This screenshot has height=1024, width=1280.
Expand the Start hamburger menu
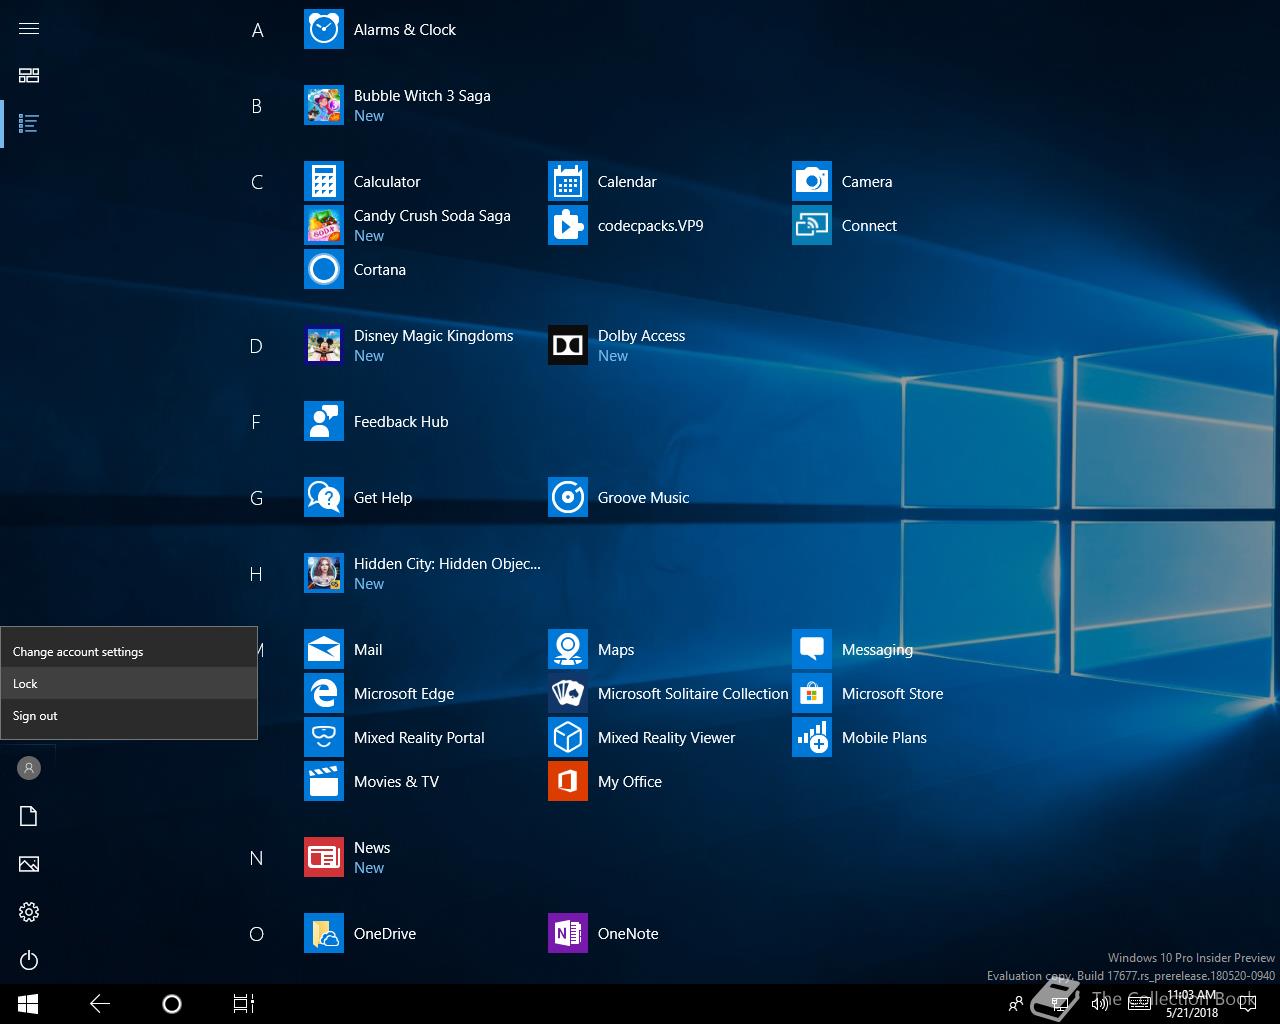29,28
